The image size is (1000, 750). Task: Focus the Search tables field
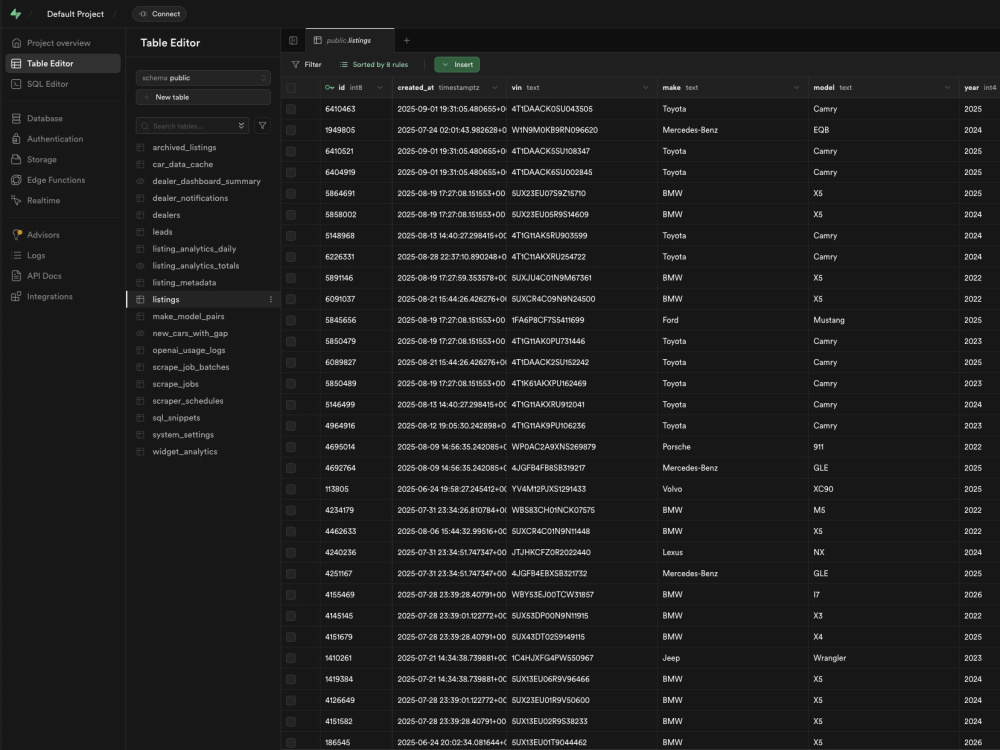point(192,126)
